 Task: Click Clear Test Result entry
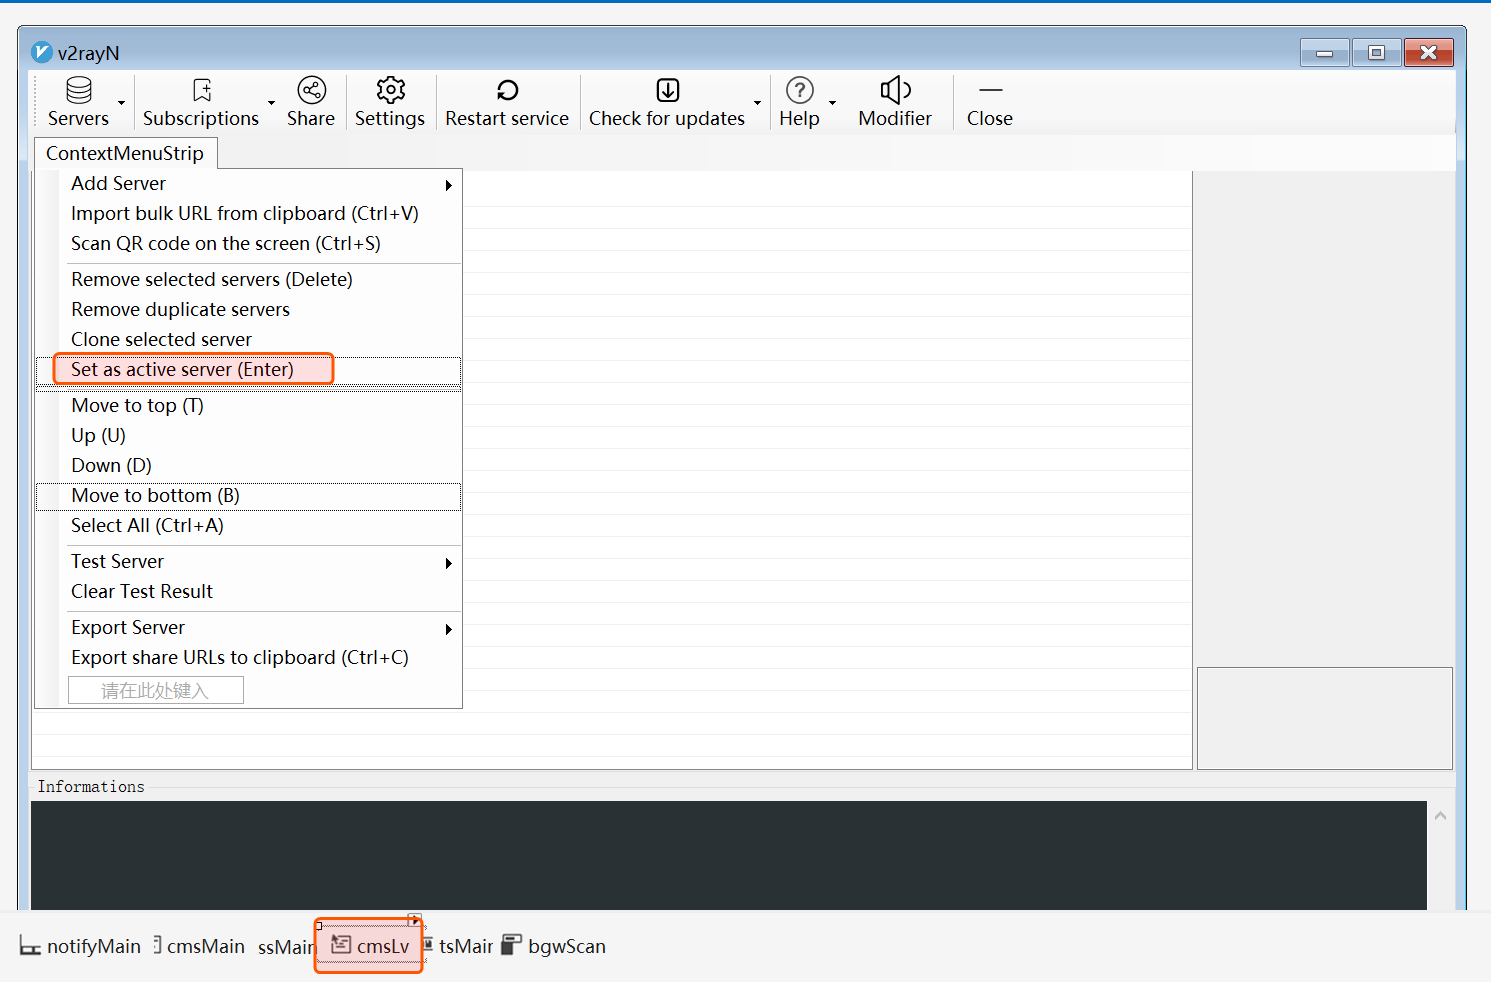pos(142,592)
